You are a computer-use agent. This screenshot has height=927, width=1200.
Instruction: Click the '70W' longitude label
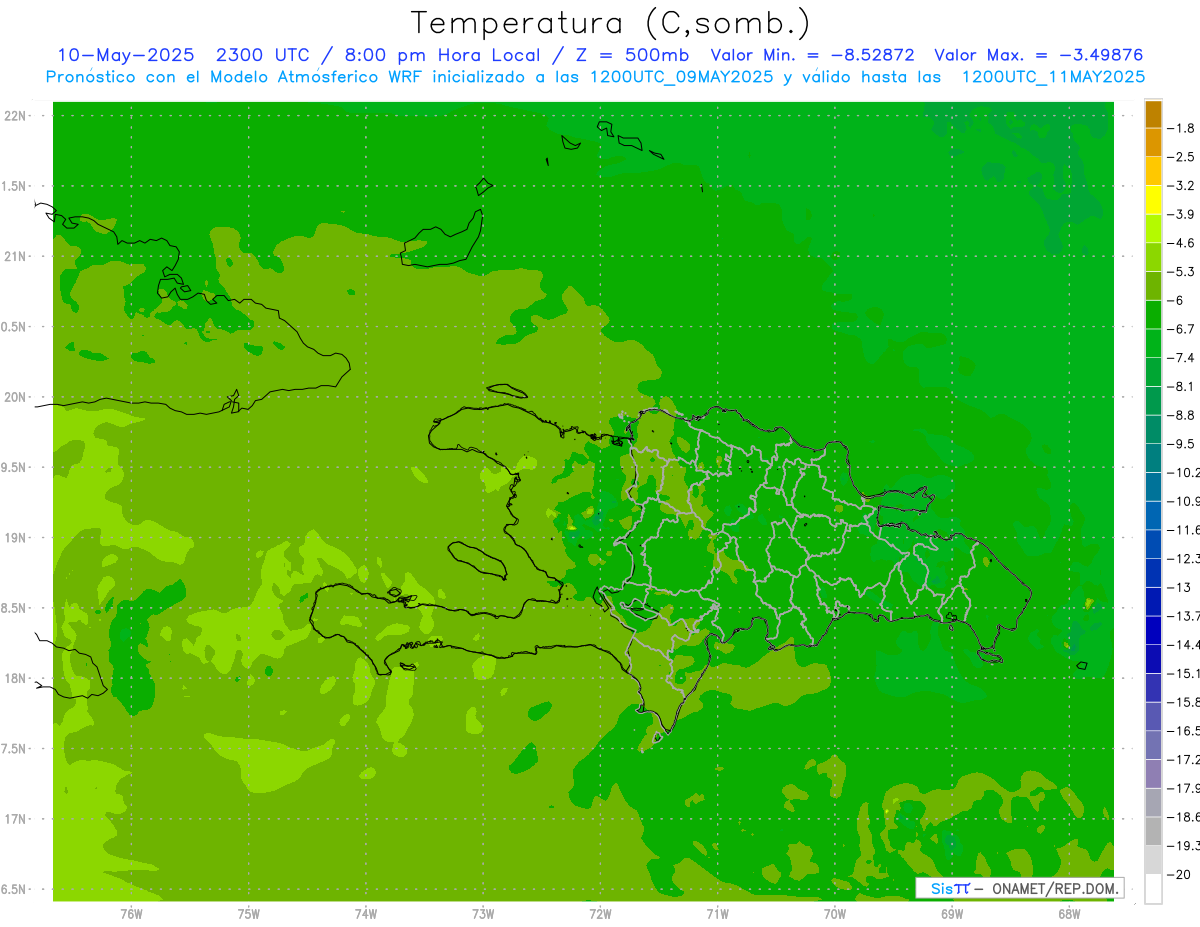coord(835,914)
